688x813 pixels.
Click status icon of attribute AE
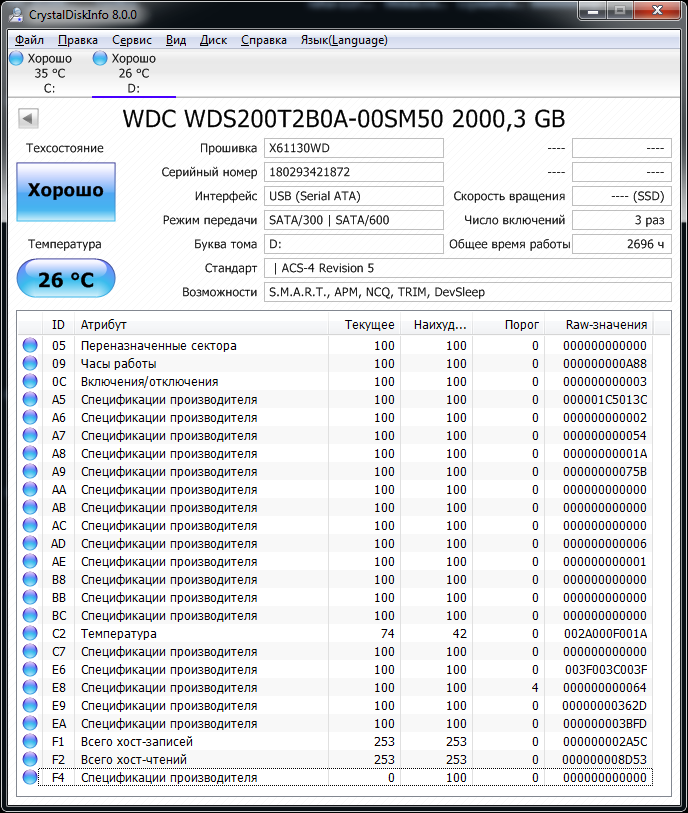point(30,561)
